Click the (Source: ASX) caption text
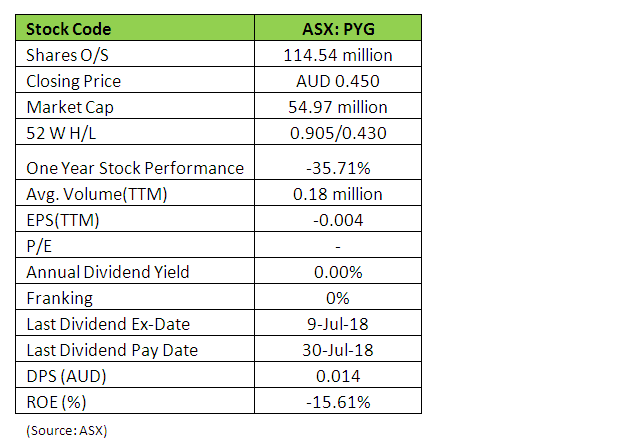This screenshot has width=640, height=445. pyautogui.click(x=65, y=430)
